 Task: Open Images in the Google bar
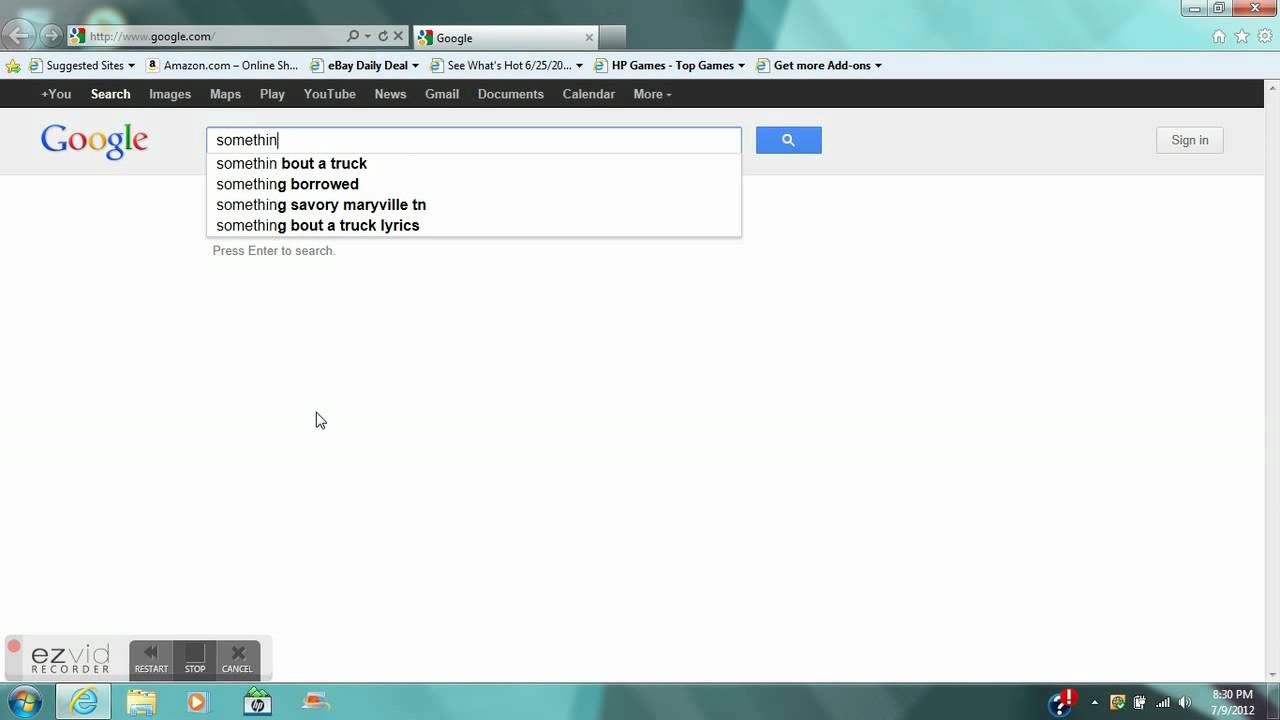[x=170, y=94]
